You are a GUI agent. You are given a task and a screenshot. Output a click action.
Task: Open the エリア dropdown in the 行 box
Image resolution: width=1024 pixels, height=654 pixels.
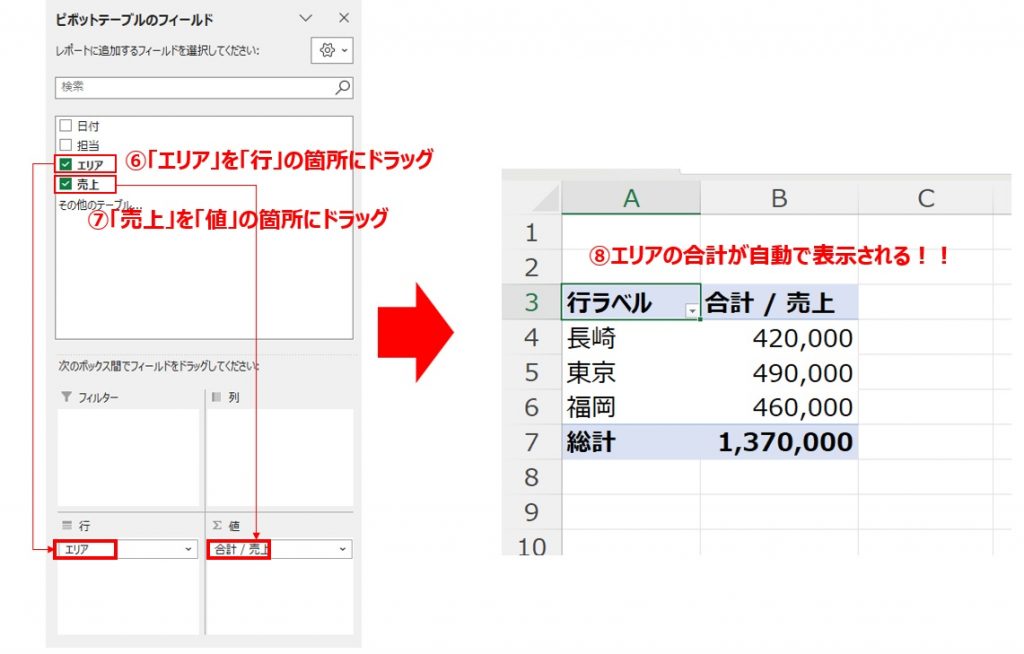[x=189, y=549]
